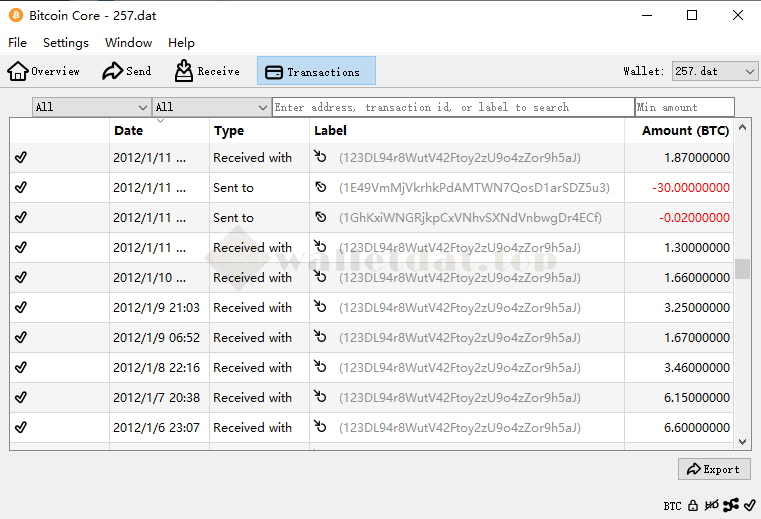Click the received icon for 1.87000000 row
761x519 pixels.
321,158
